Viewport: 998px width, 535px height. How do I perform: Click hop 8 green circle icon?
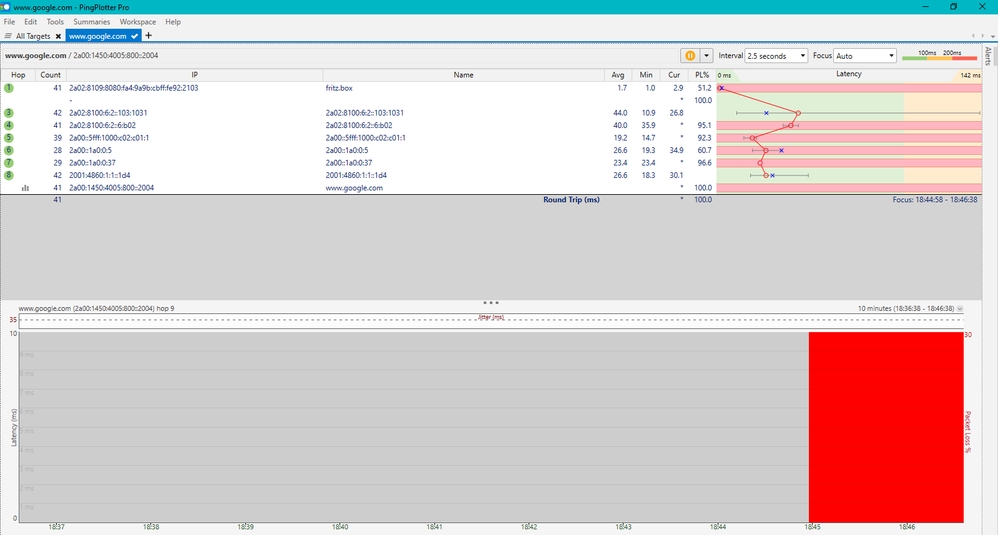pos(8,175)
